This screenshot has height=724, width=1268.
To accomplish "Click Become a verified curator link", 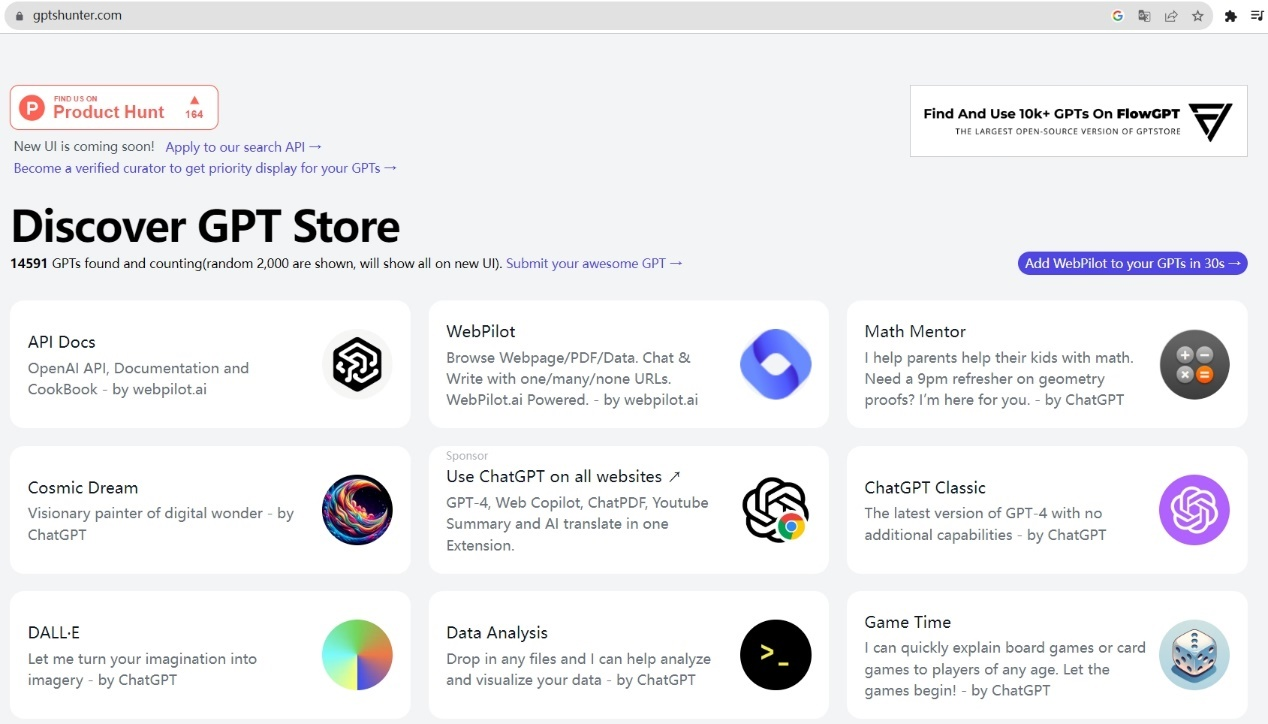I will (x=205, y=168).
